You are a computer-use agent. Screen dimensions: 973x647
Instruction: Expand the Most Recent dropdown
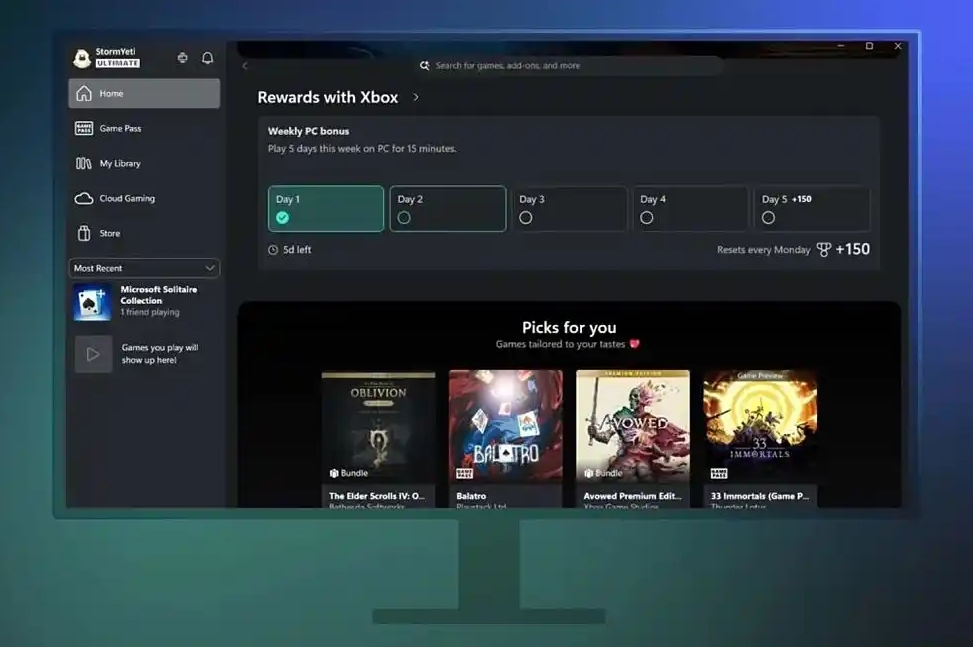pos(144,268)
